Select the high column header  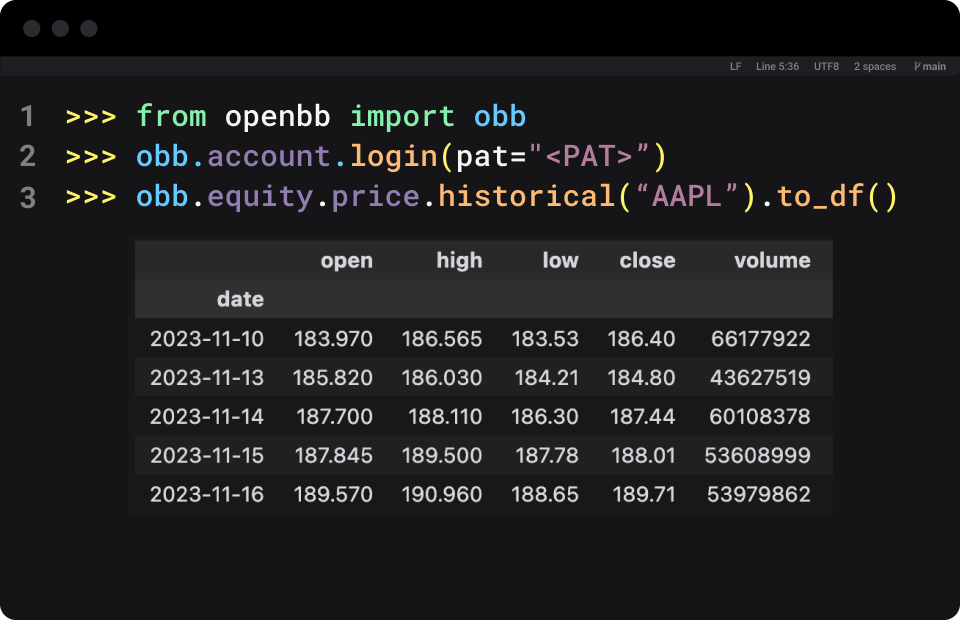click(459, 260)
